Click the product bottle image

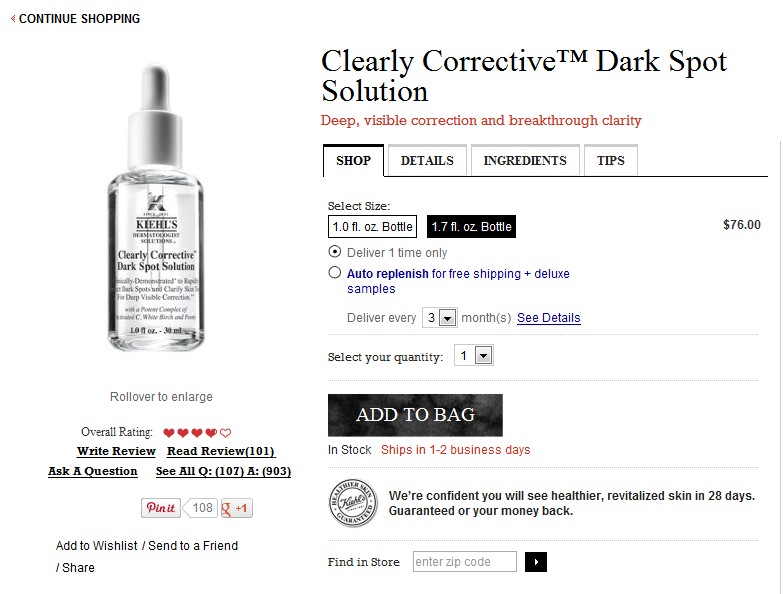160,210
